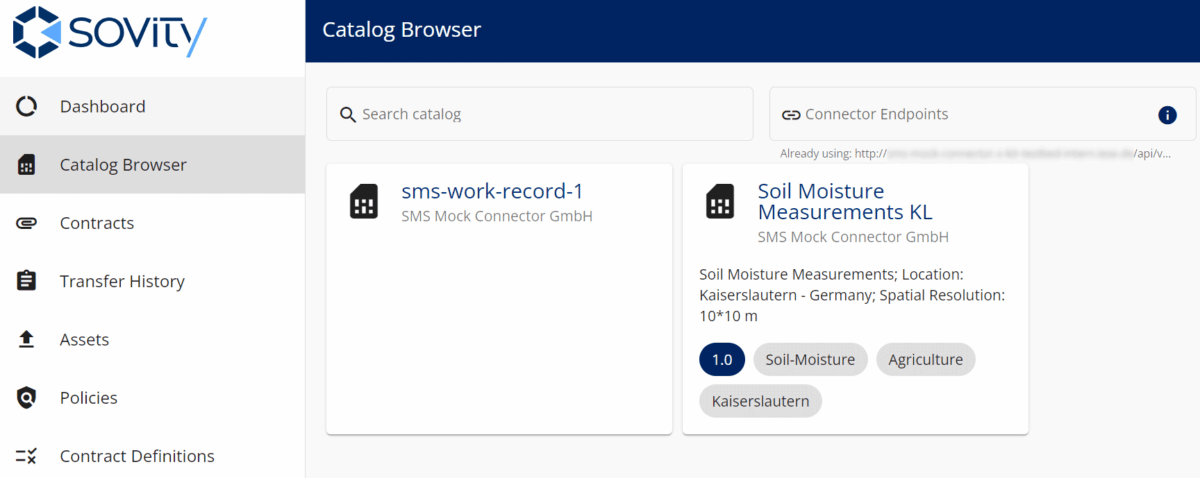Click the Transfer History clipboard icon

27,281
